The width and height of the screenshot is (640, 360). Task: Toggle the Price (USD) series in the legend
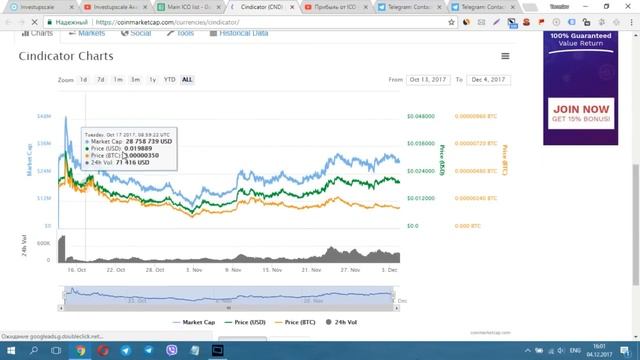(x=245, y=322)
